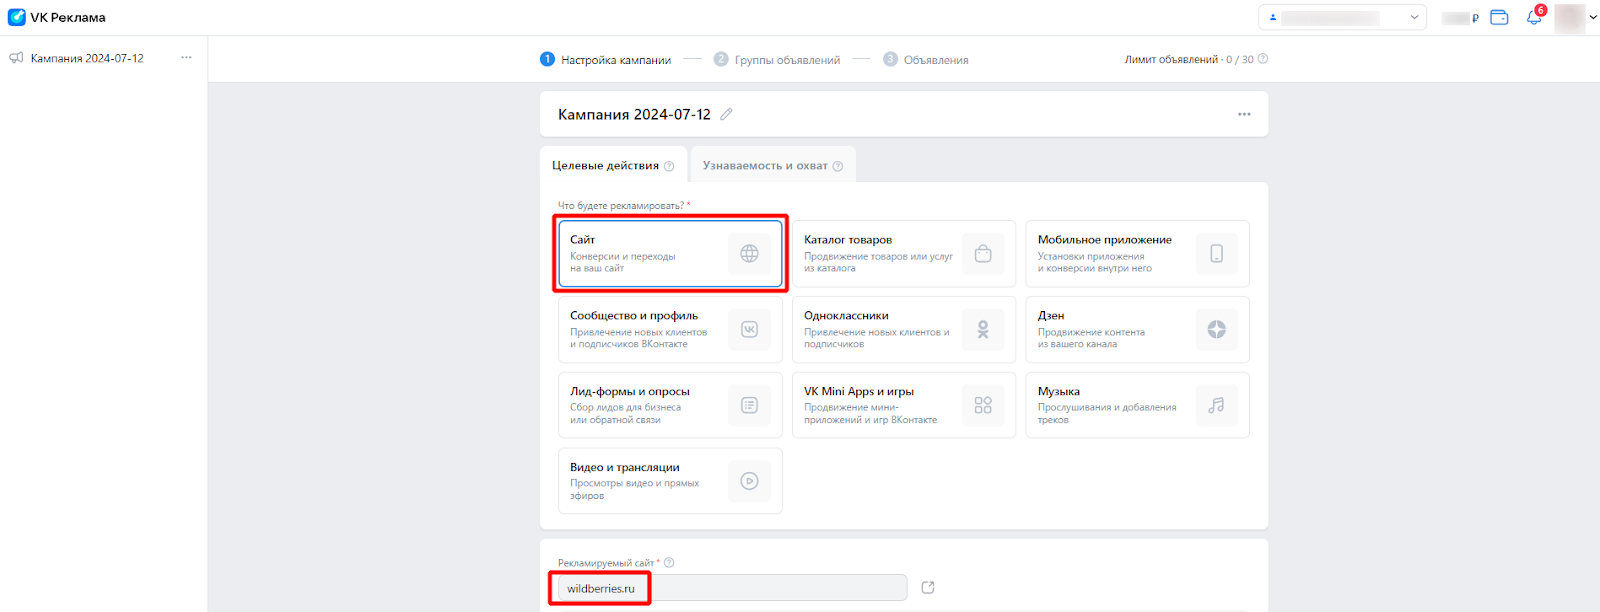The height and width of the screenshot is (612, 1600).
Task: Pick Видео и трансляции option
Action: tap(670, 481)
